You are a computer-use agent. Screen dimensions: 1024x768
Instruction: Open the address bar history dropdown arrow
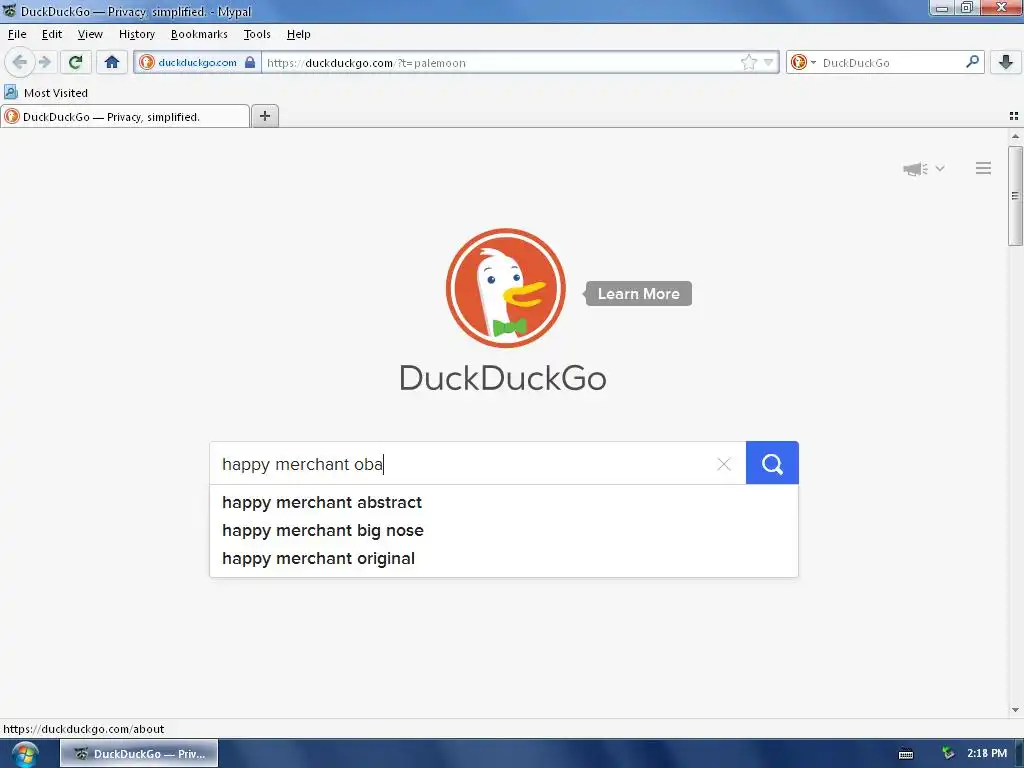coord(769,63)
